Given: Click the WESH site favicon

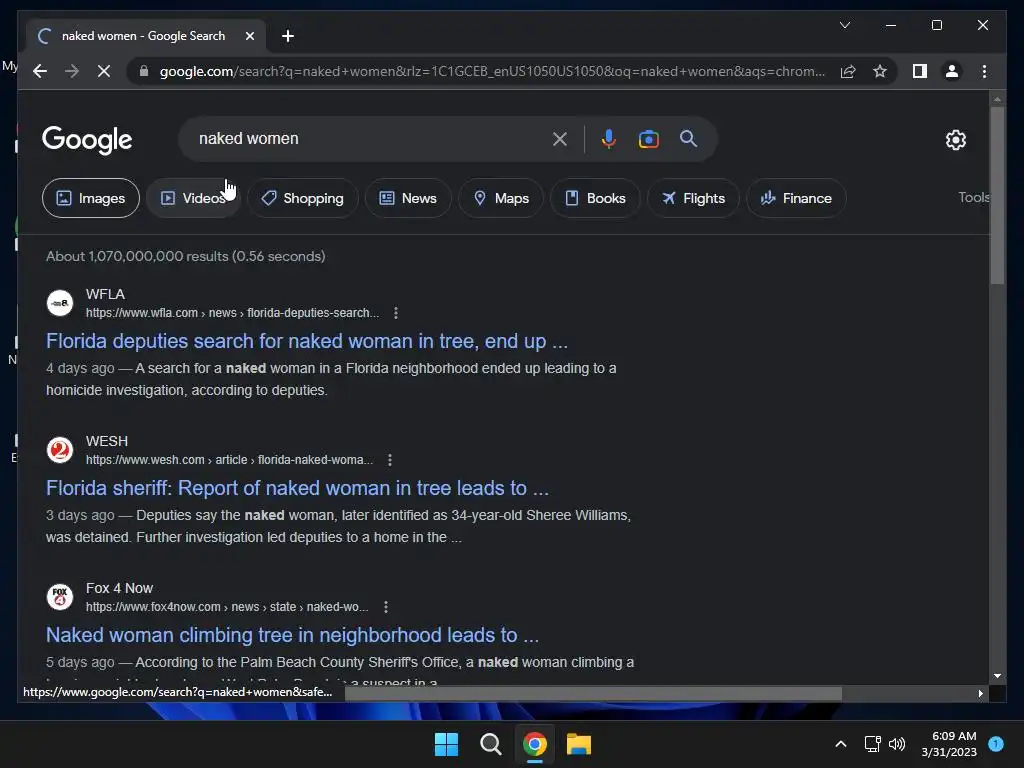Looking at the screenshot, I should pos(60,450).
